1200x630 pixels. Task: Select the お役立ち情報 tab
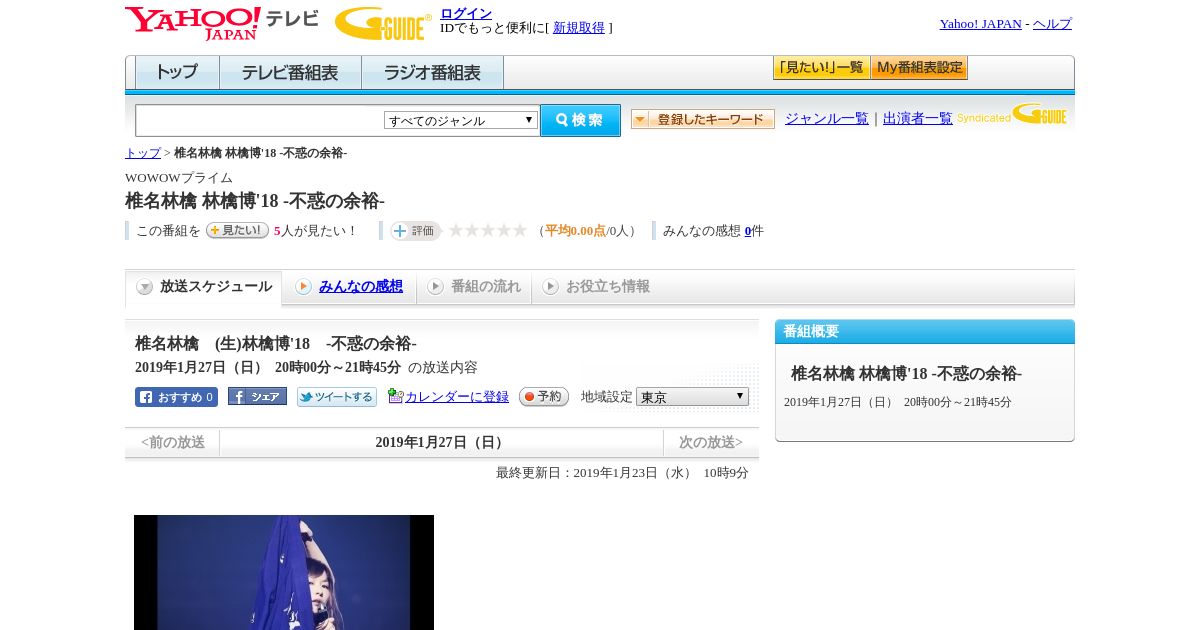[x=596, y=287]
